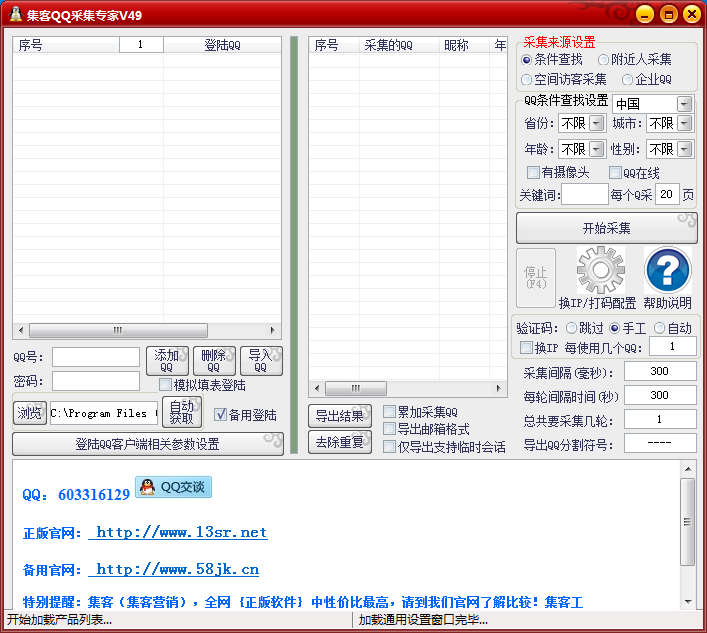Click the 采集的QQ column header
This screenshot has width=707, height=633.
[x=399, y=45]
